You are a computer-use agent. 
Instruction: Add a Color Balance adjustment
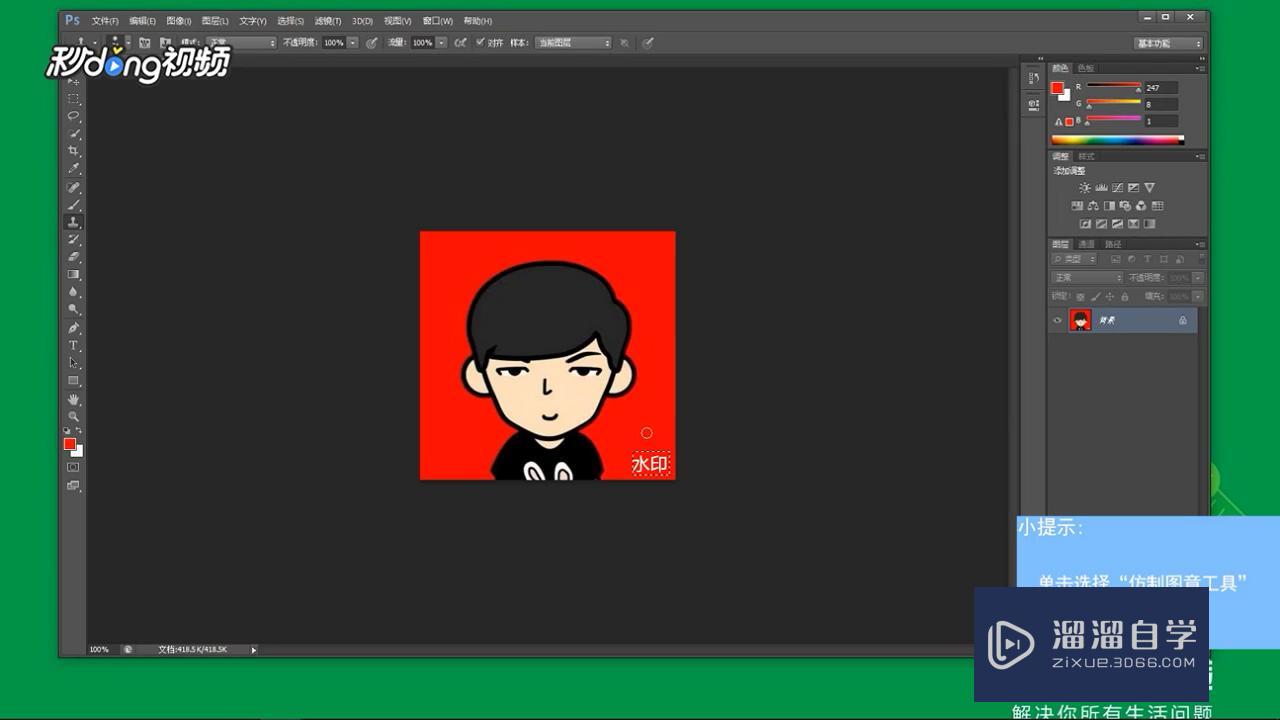pos(1093,206)
